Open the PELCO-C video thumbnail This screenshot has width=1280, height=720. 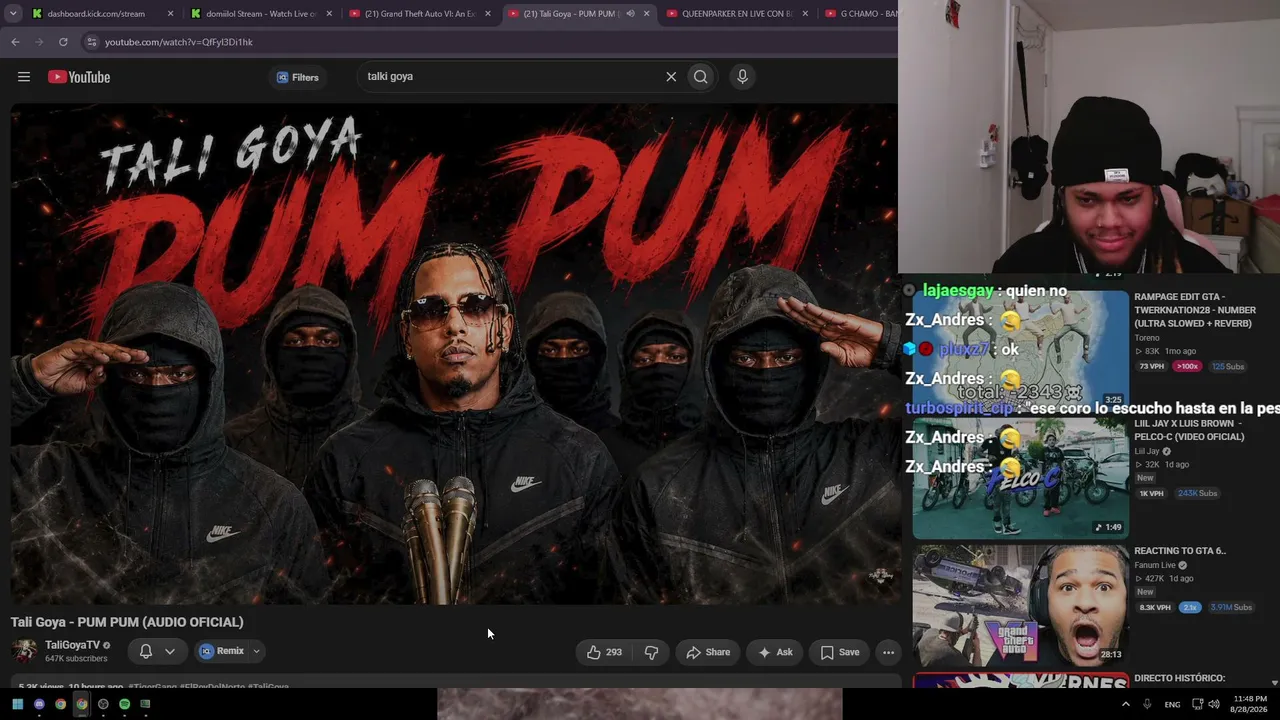pos(1020,480)
